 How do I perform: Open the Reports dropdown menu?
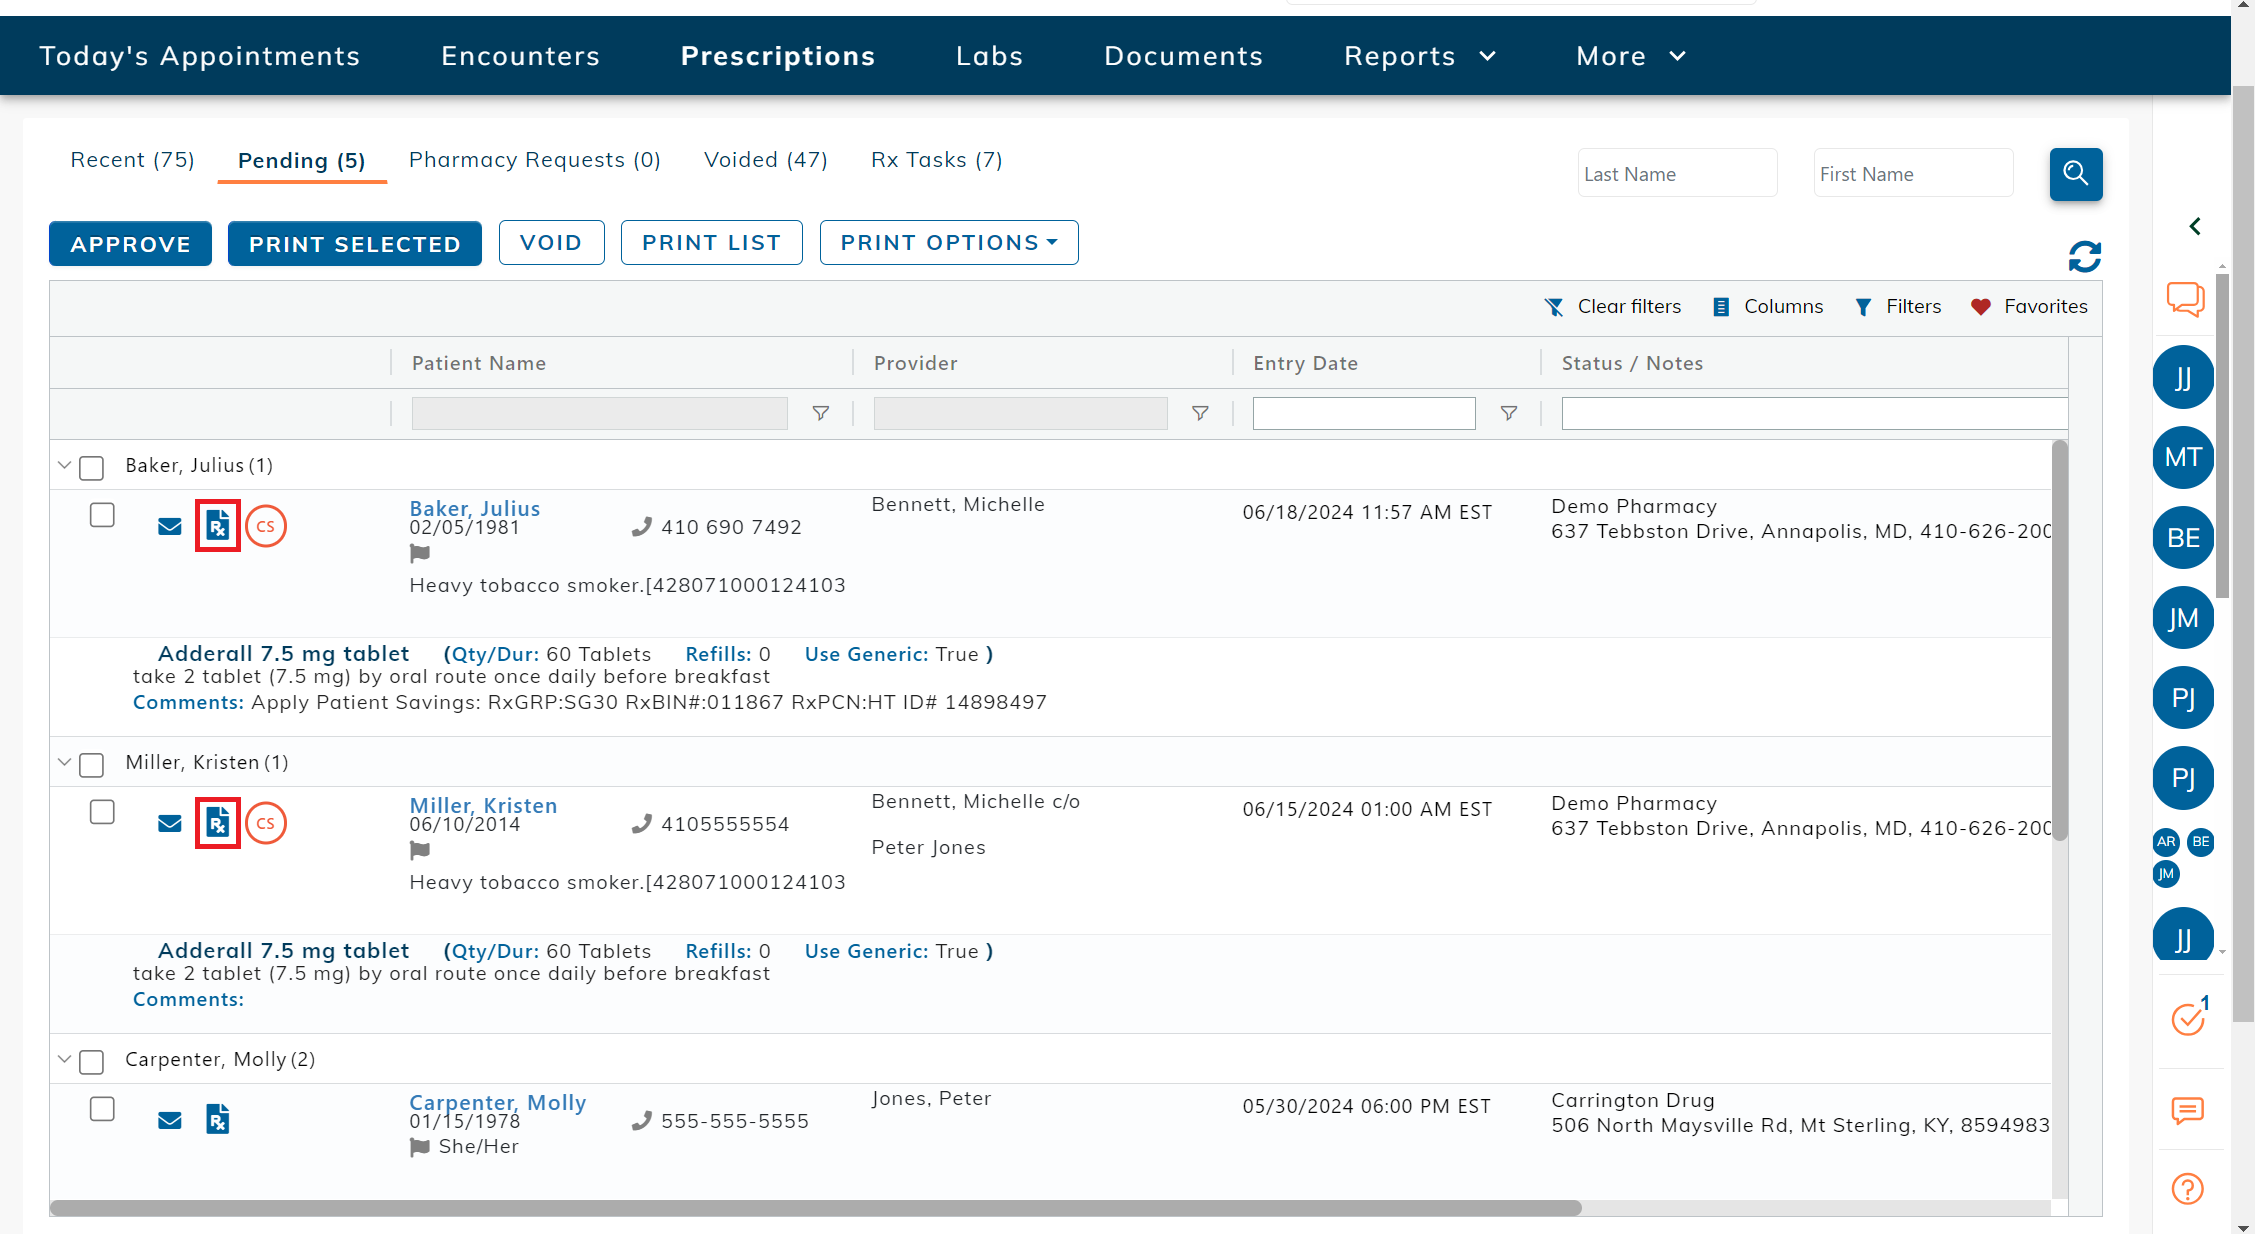[1420, 56]
